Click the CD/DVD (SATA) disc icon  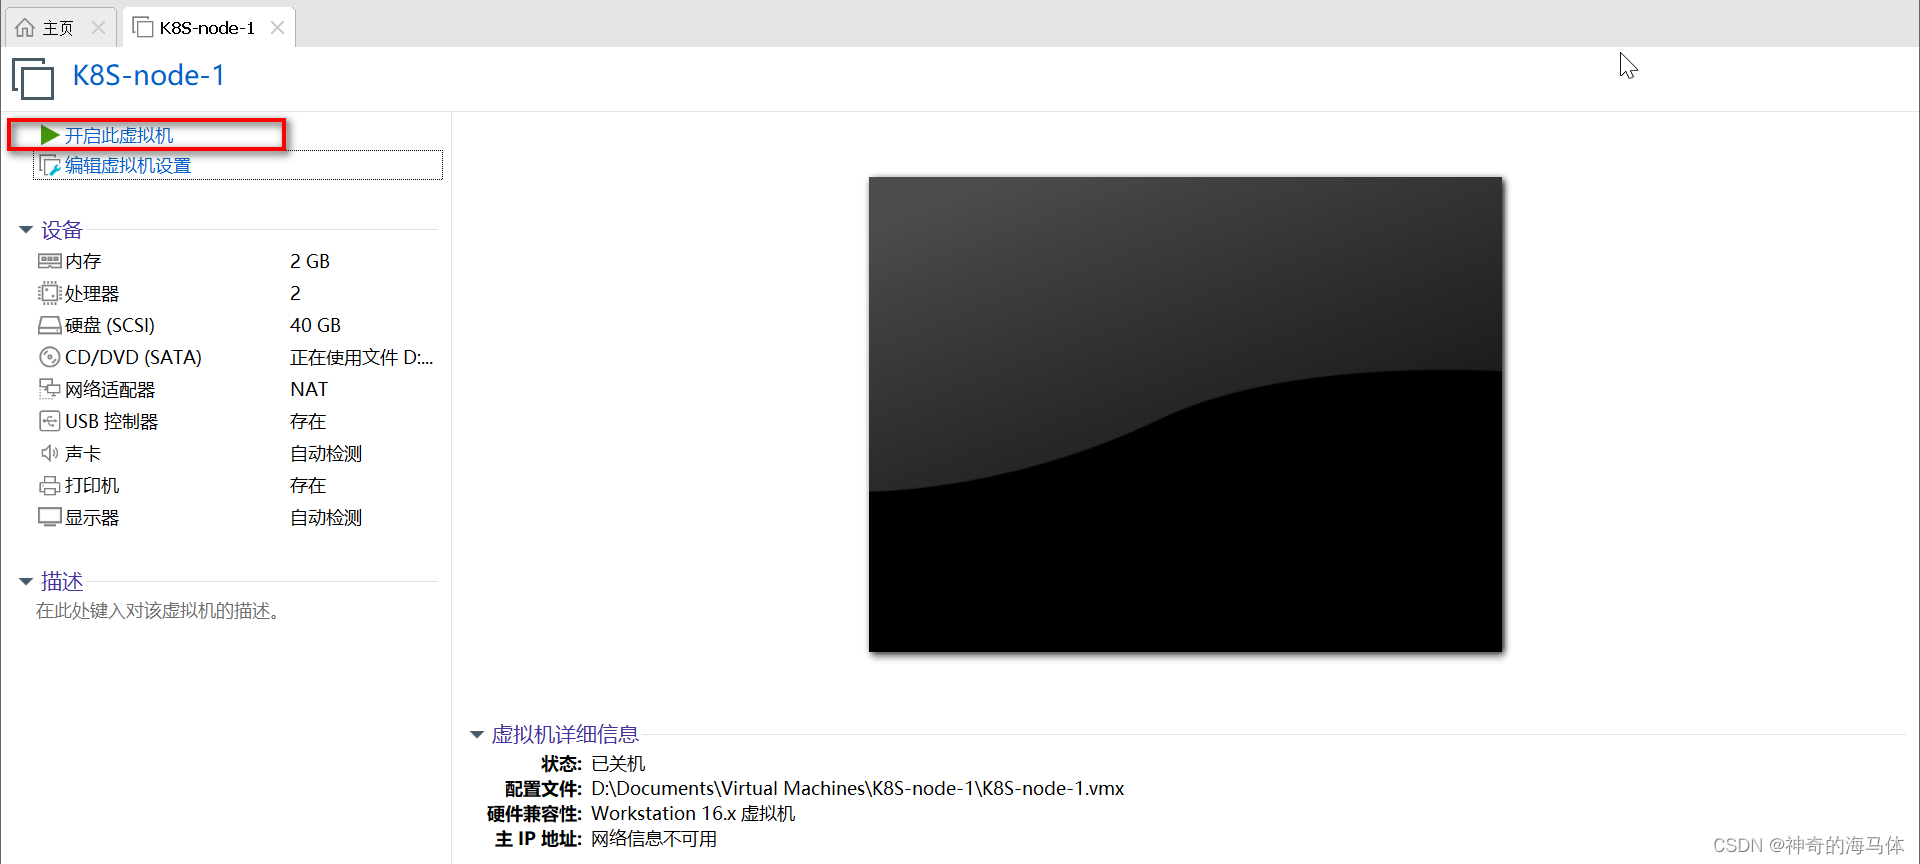[50, 357]
